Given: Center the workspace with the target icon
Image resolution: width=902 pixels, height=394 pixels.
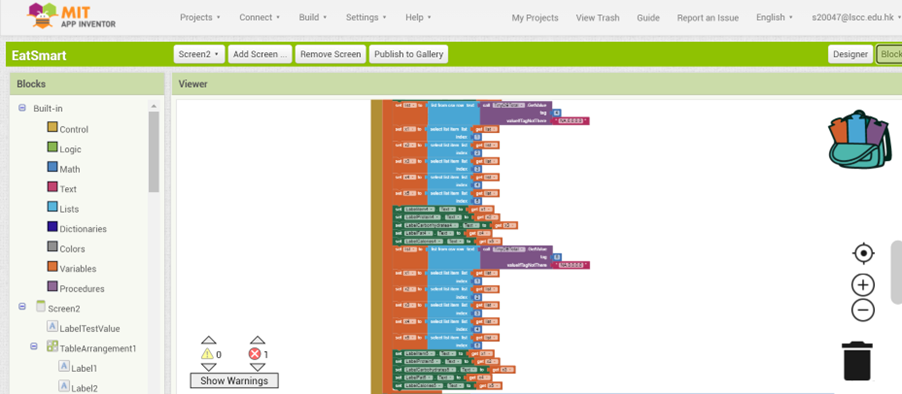Looking at the screenshot, I should coord(863,253).
